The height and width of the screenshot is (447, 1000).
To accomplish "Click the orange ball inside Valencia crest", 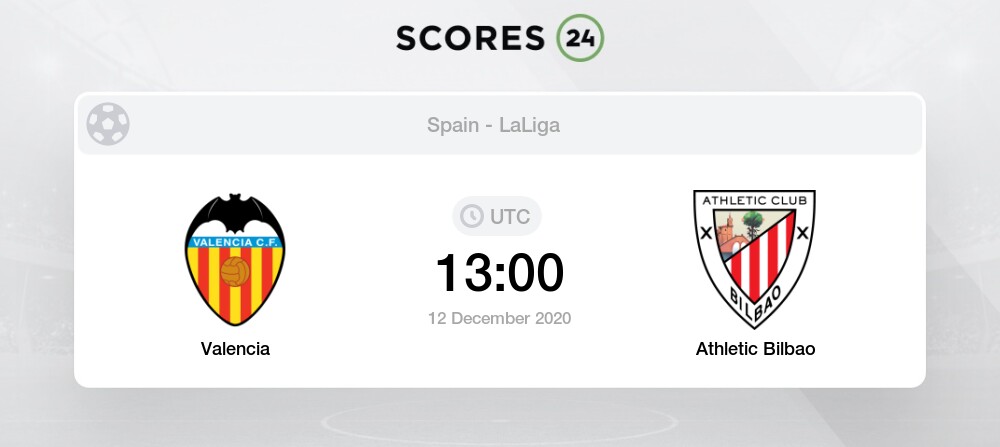I will [x=235, y=272].
